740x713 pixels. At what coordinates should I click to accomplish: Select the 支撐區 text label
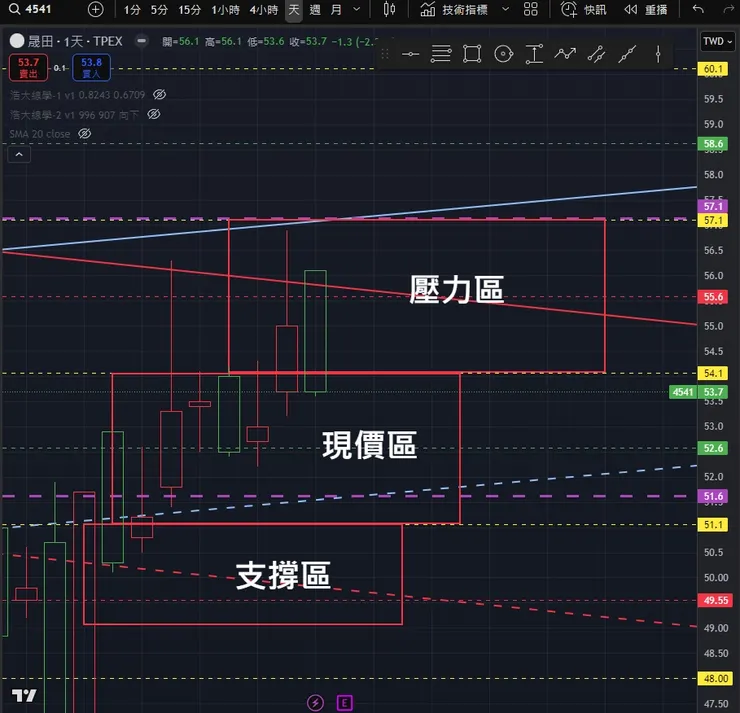[283, 575]
